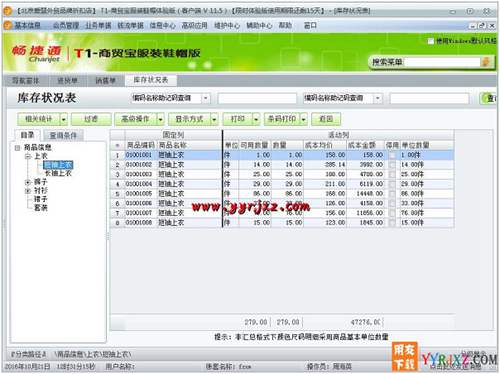Switch to the 目录 panel tab
Image resolution: width=500 pixels, height=374 pixels.
(27, 135)
